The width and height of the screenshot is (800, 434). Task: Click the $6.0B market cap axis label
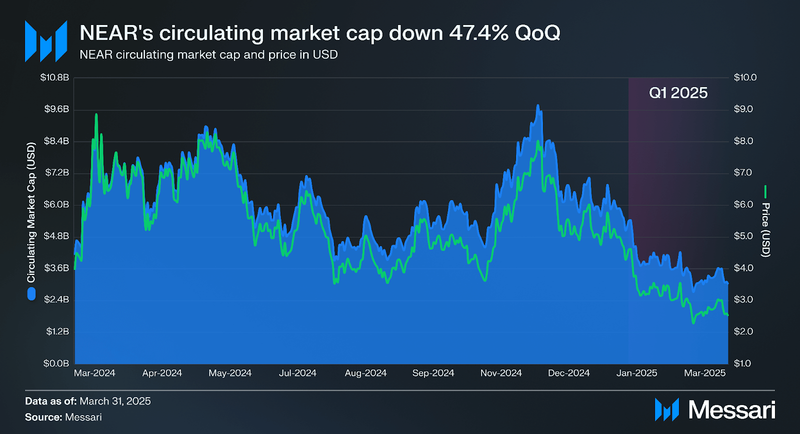56,205
